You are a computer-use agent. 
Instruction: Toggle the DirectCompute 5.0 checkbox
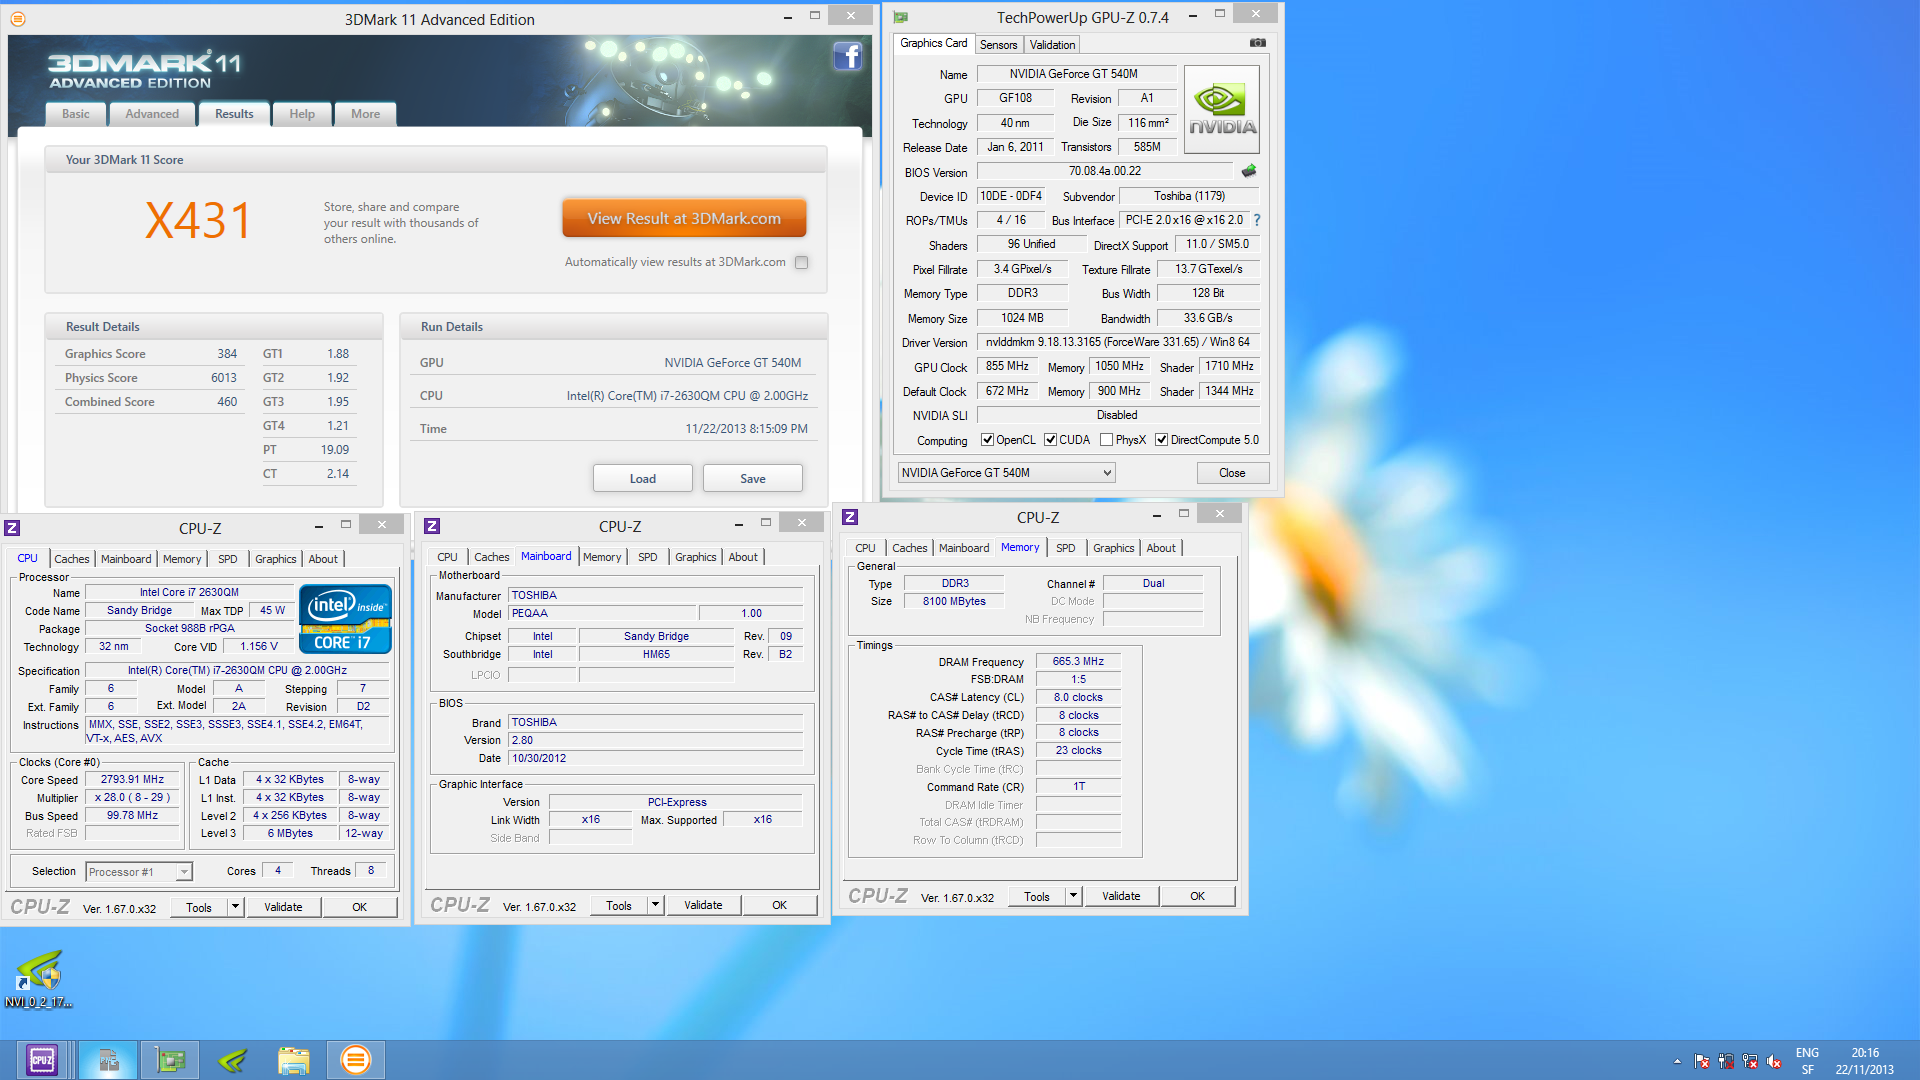click(1161, 440)
